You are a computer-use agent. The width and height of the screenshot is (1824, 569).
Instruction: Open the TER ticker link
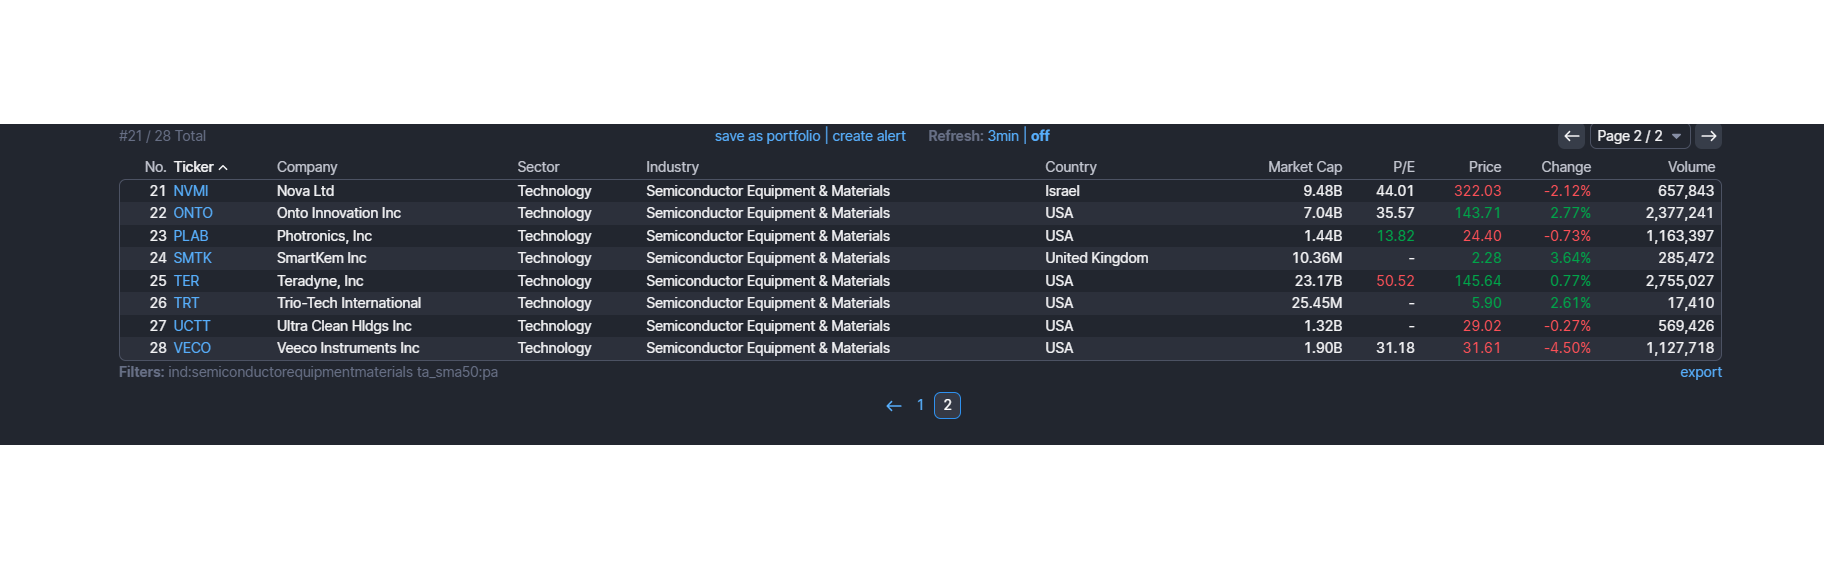click(x=186, y=281)
